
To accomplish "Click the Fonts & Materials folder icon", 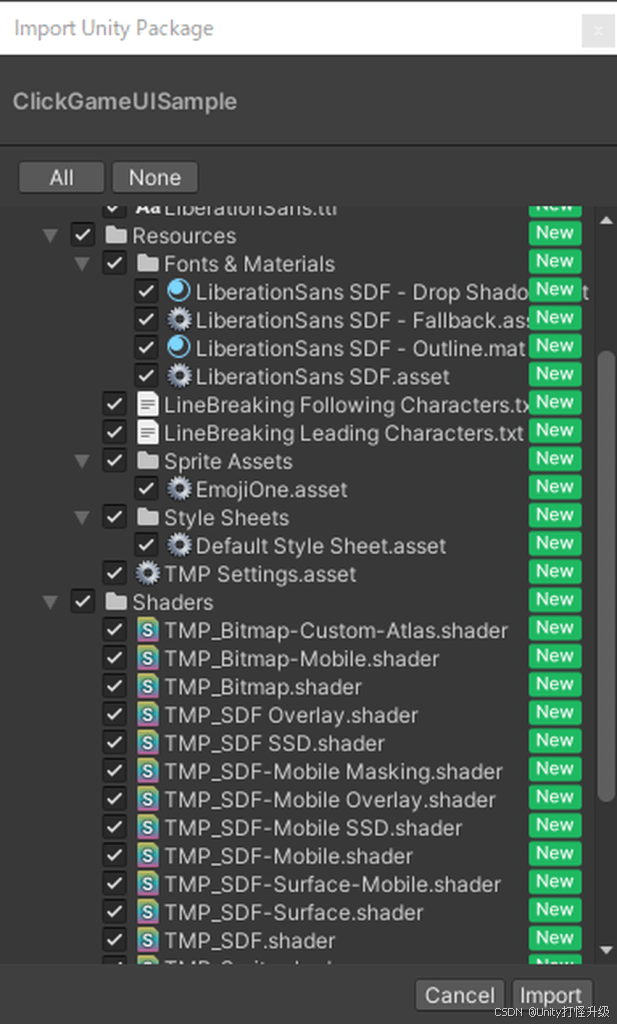I will coord(148,263).
